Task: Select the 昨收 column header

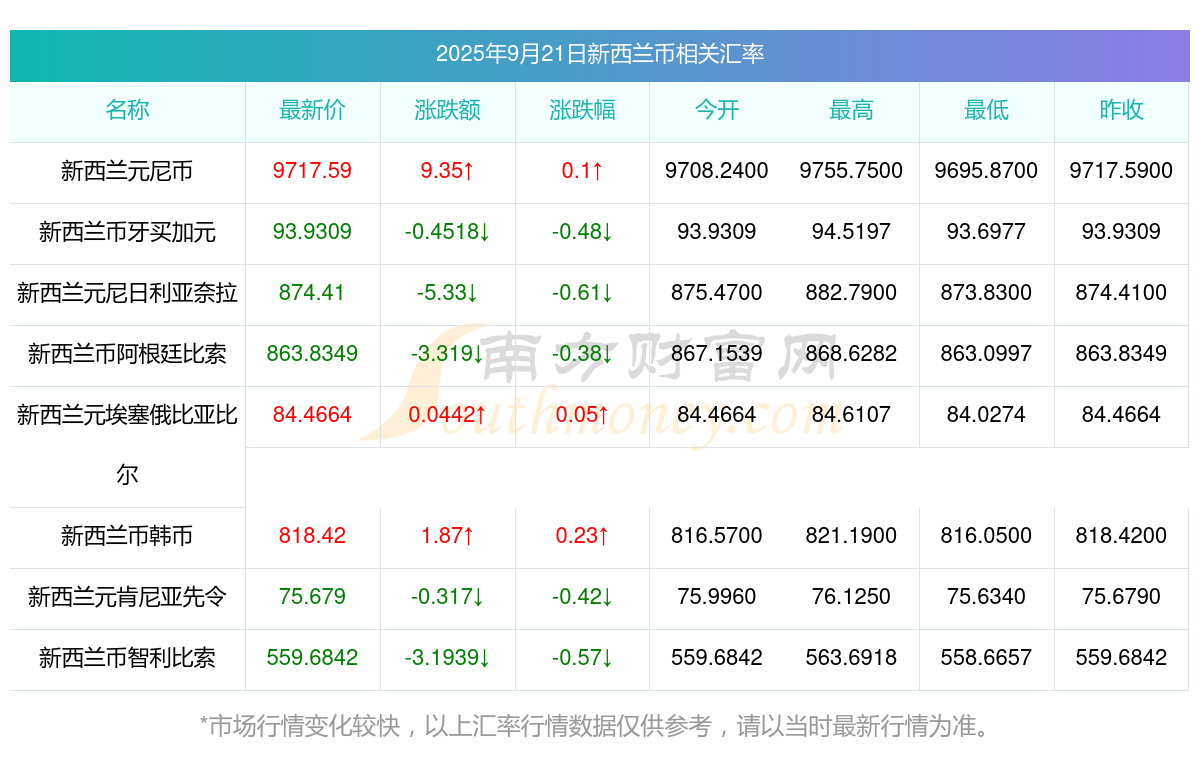Action: click(x=1121, y=110)
